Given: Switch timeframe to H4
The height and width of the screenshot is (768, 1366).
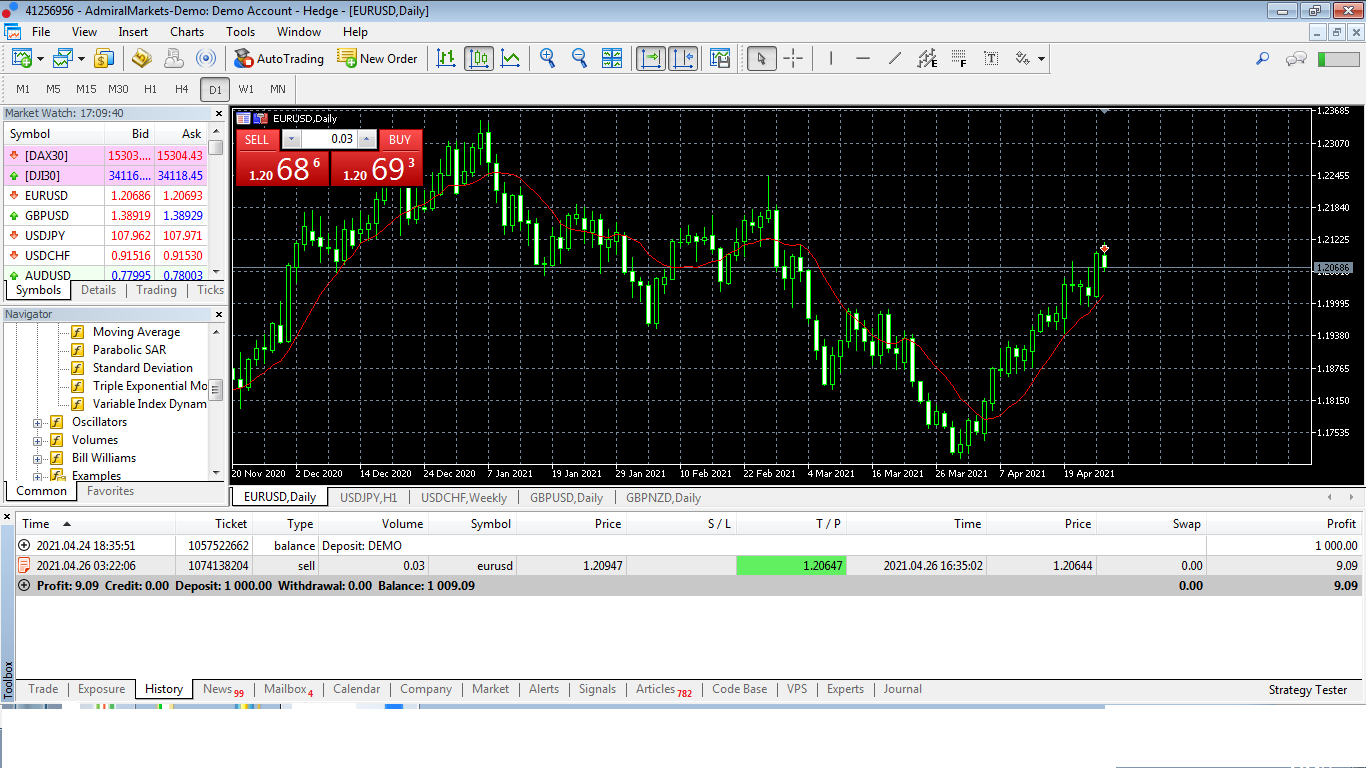Looking at the screenshot, I should click(182, 89).
